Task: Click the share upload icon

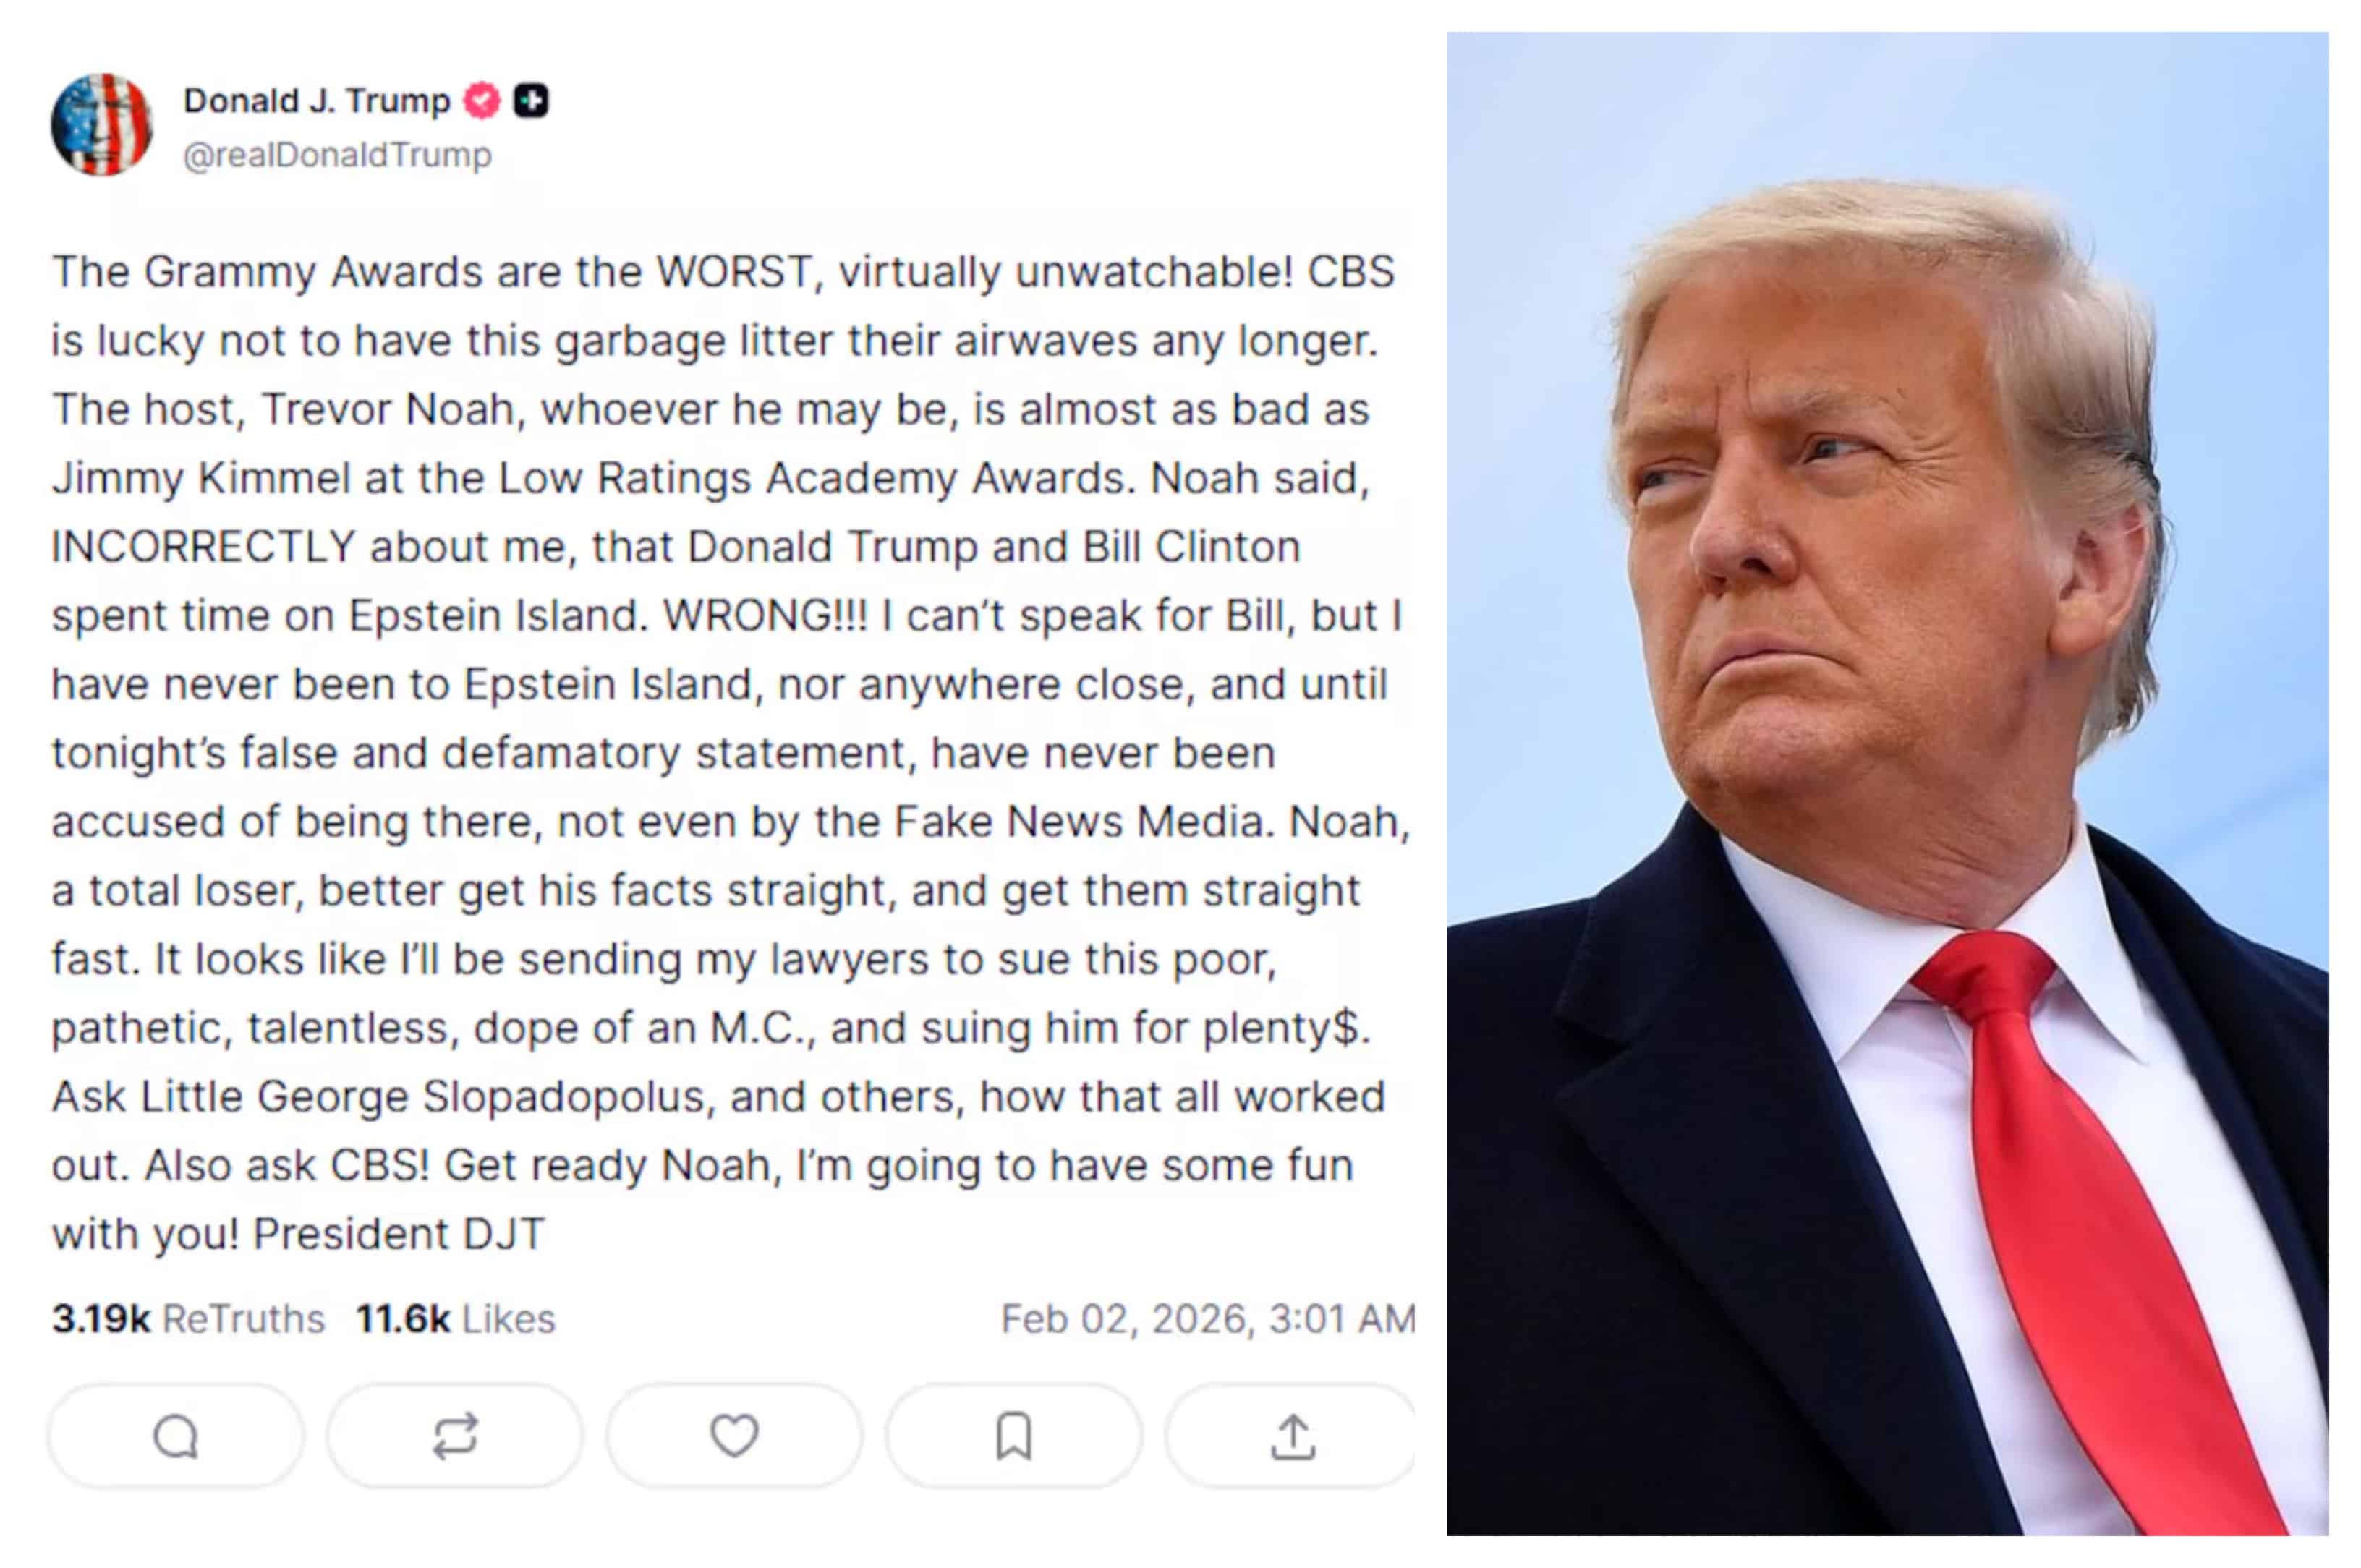Action: (1292, 1437)
